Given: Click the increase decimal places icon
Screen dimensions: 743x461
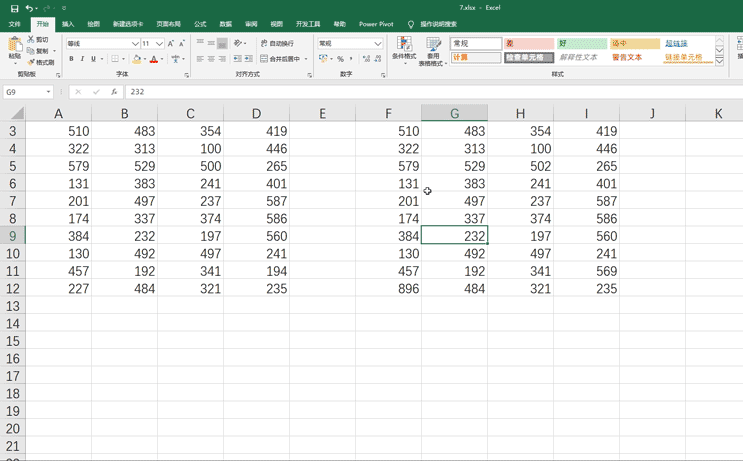Looking at the screenshot, I should click(x=366, y=59).
